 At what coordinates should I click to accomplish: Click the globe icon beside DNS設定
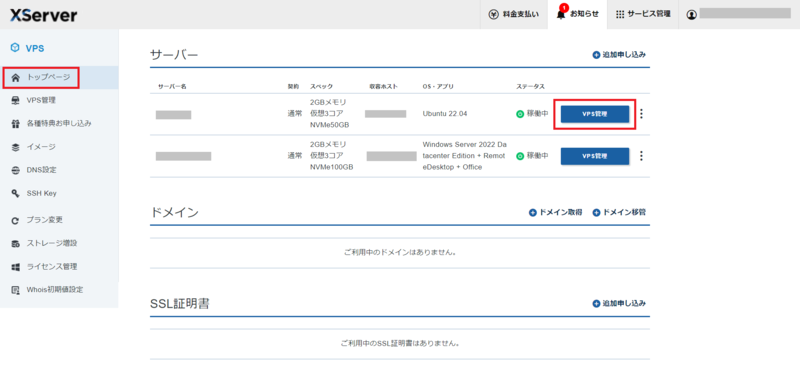click(15, 170)
